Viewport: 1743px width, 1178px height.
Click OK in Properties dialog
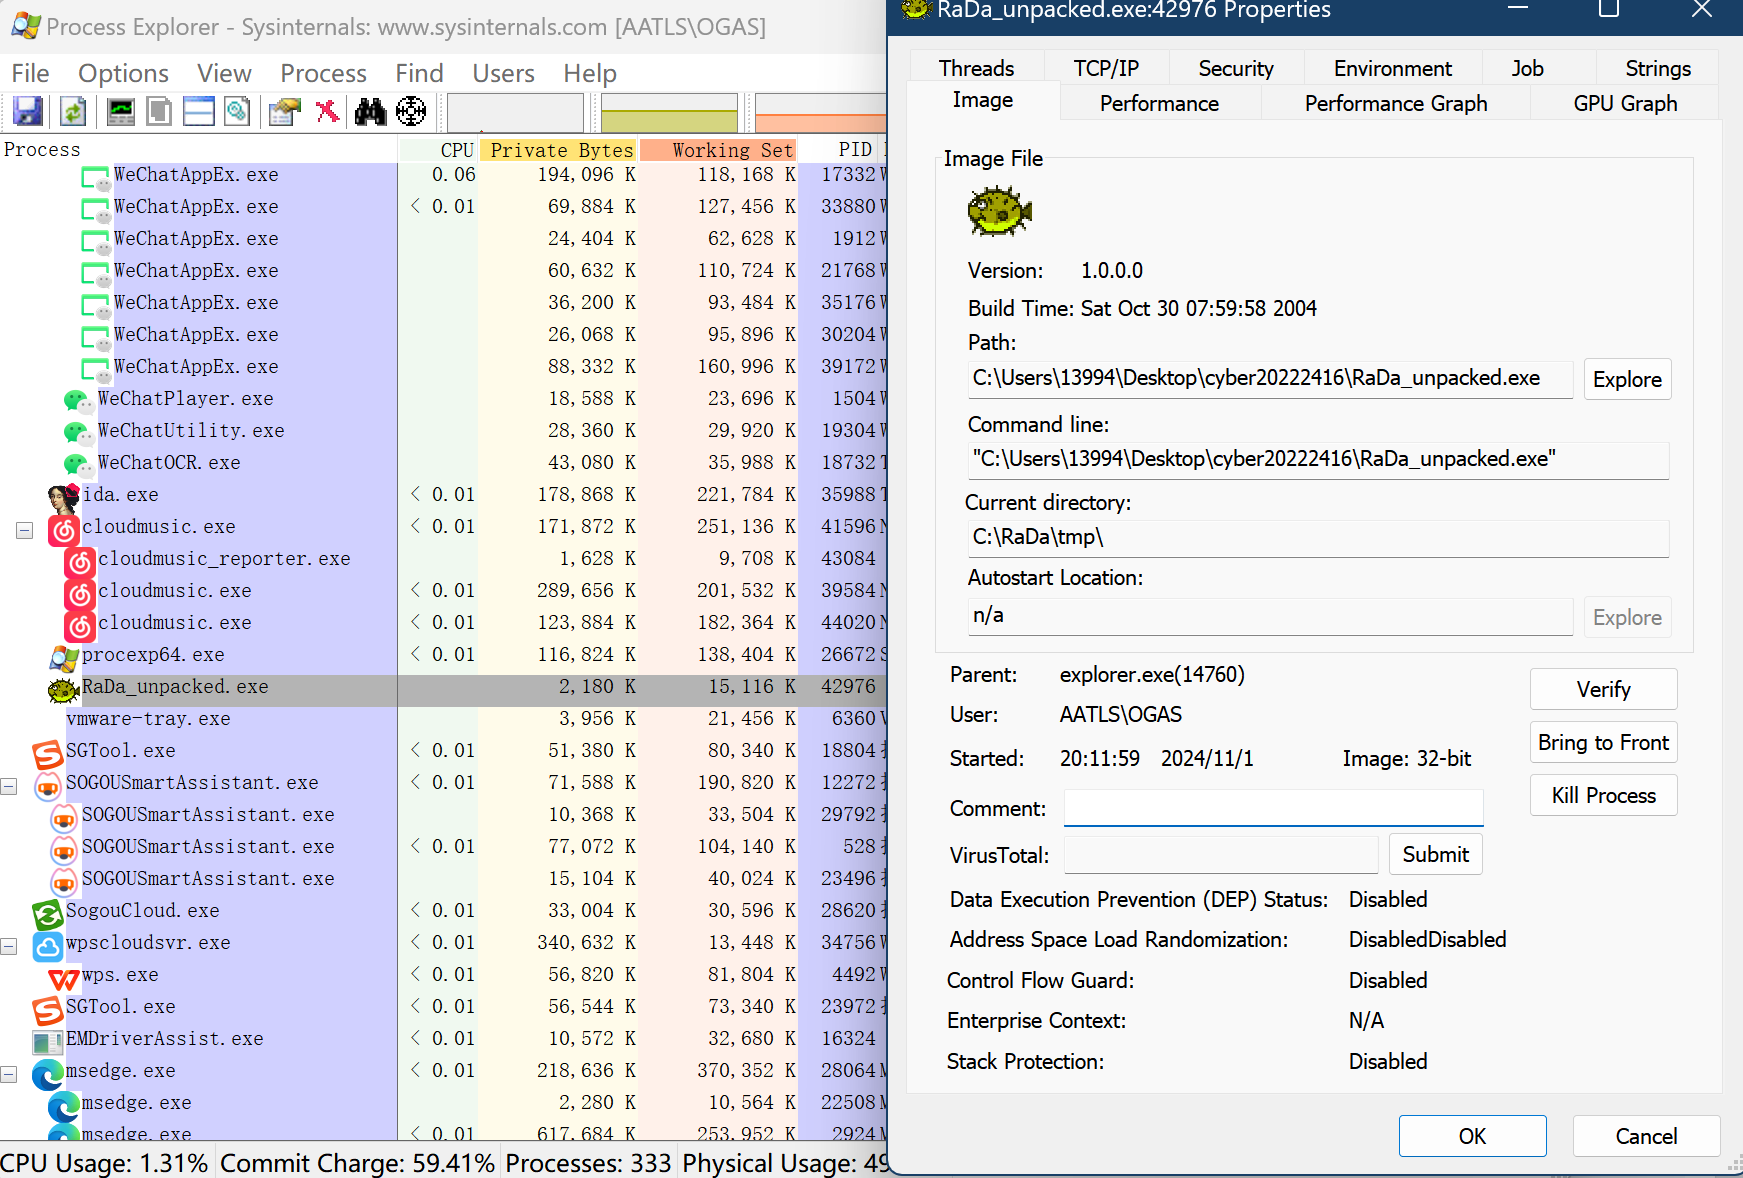[x=1472, y=1136]
